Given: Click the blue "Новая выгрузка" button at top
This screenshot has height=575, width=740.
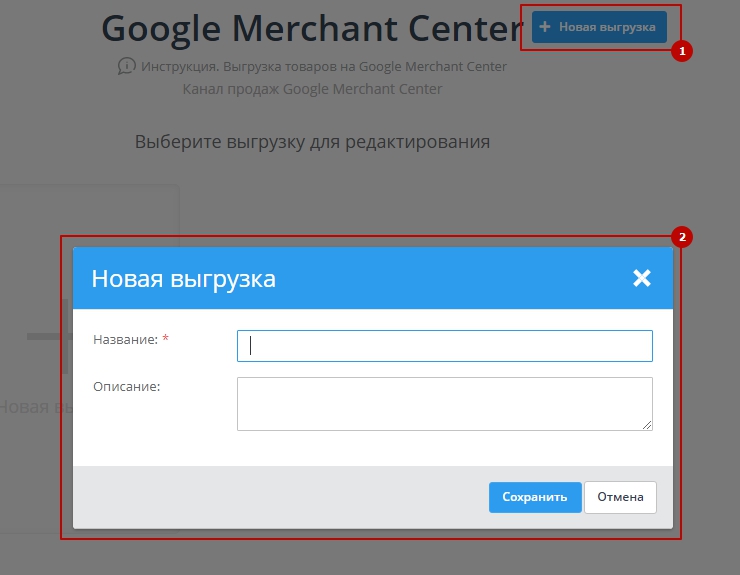Looking at the screenshot, I should pos(599,27).
